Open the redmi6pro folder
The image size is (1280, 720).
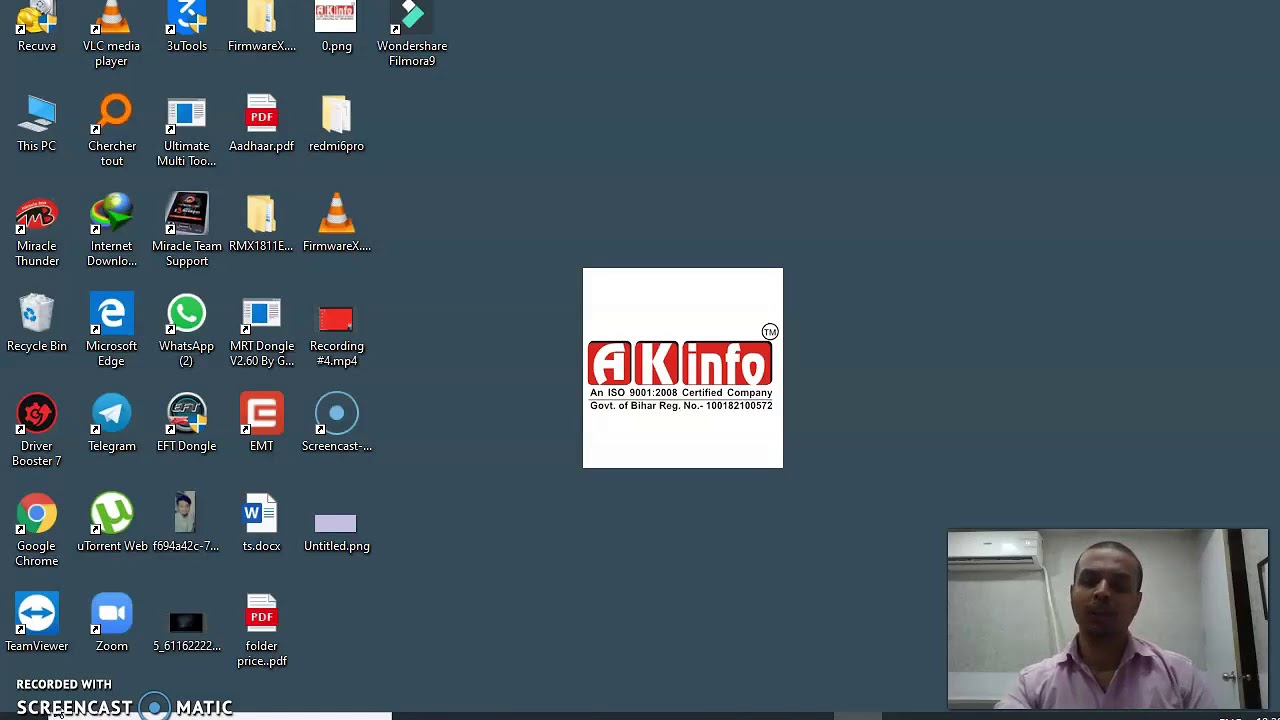coord(336,124)
